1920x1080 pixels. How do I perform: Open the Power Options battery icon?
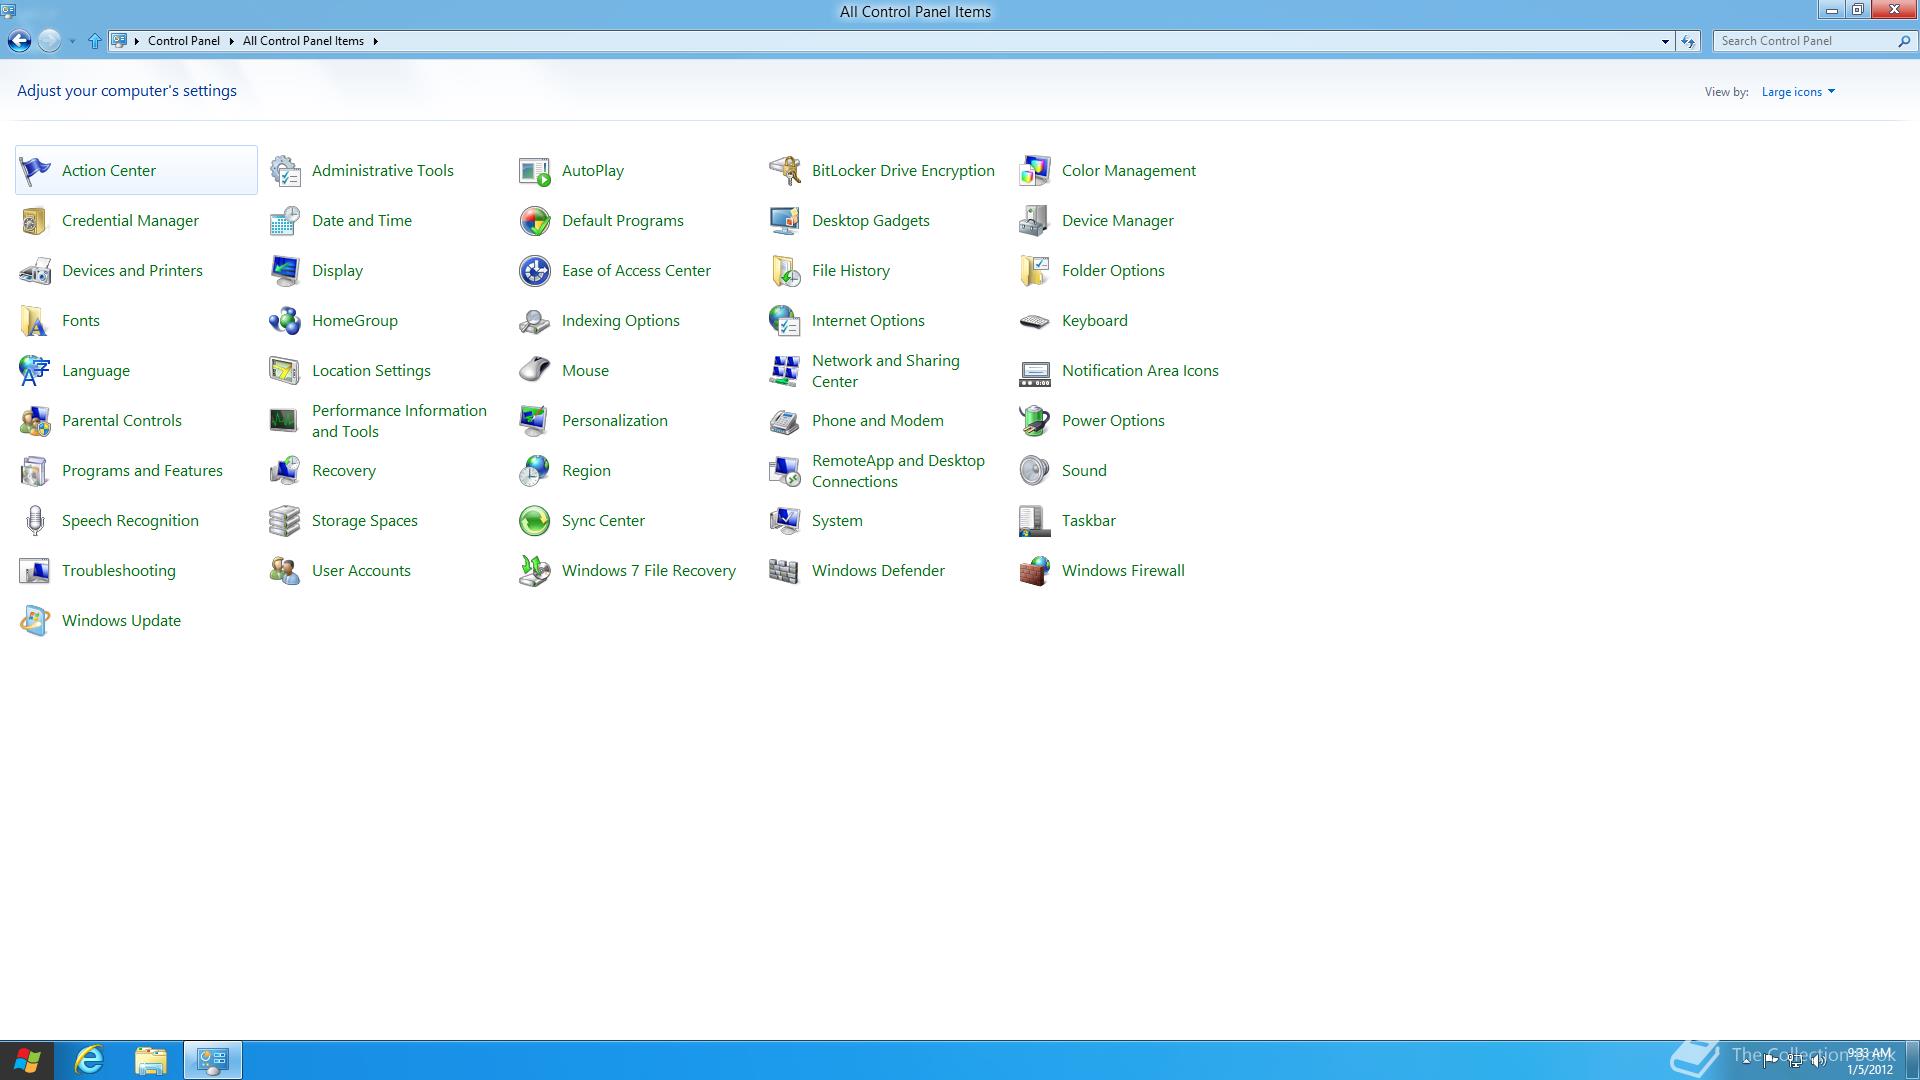click(1035, 421)
